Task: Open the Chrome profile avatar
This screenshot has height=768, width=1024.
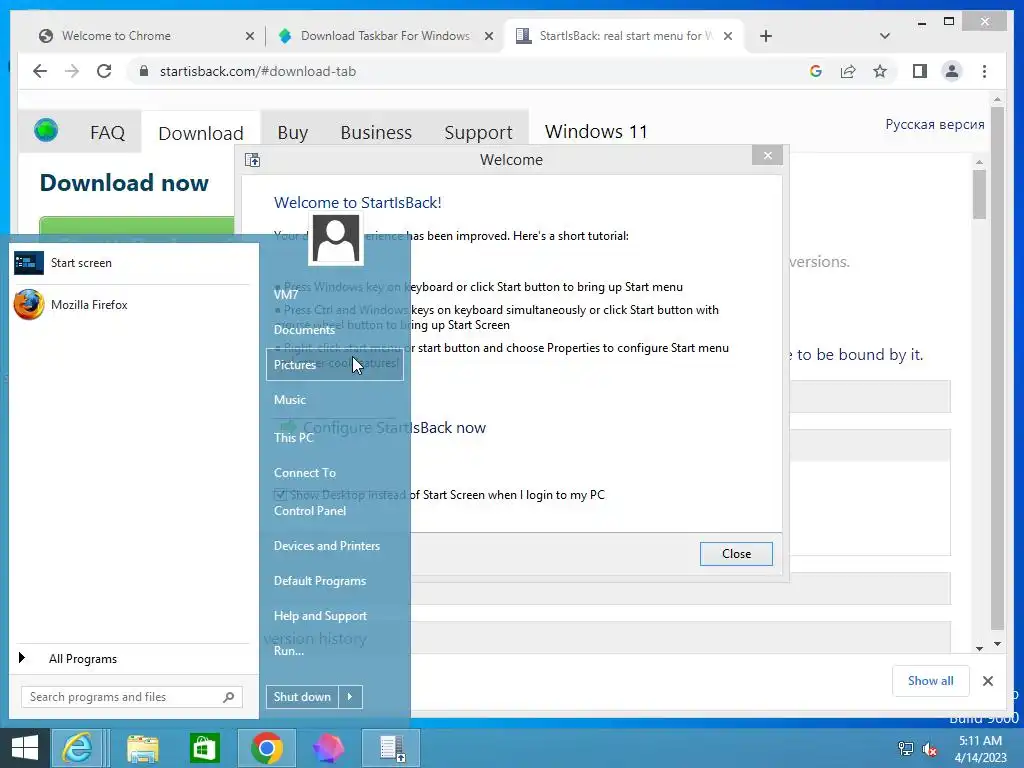Action: click(952, 71)
